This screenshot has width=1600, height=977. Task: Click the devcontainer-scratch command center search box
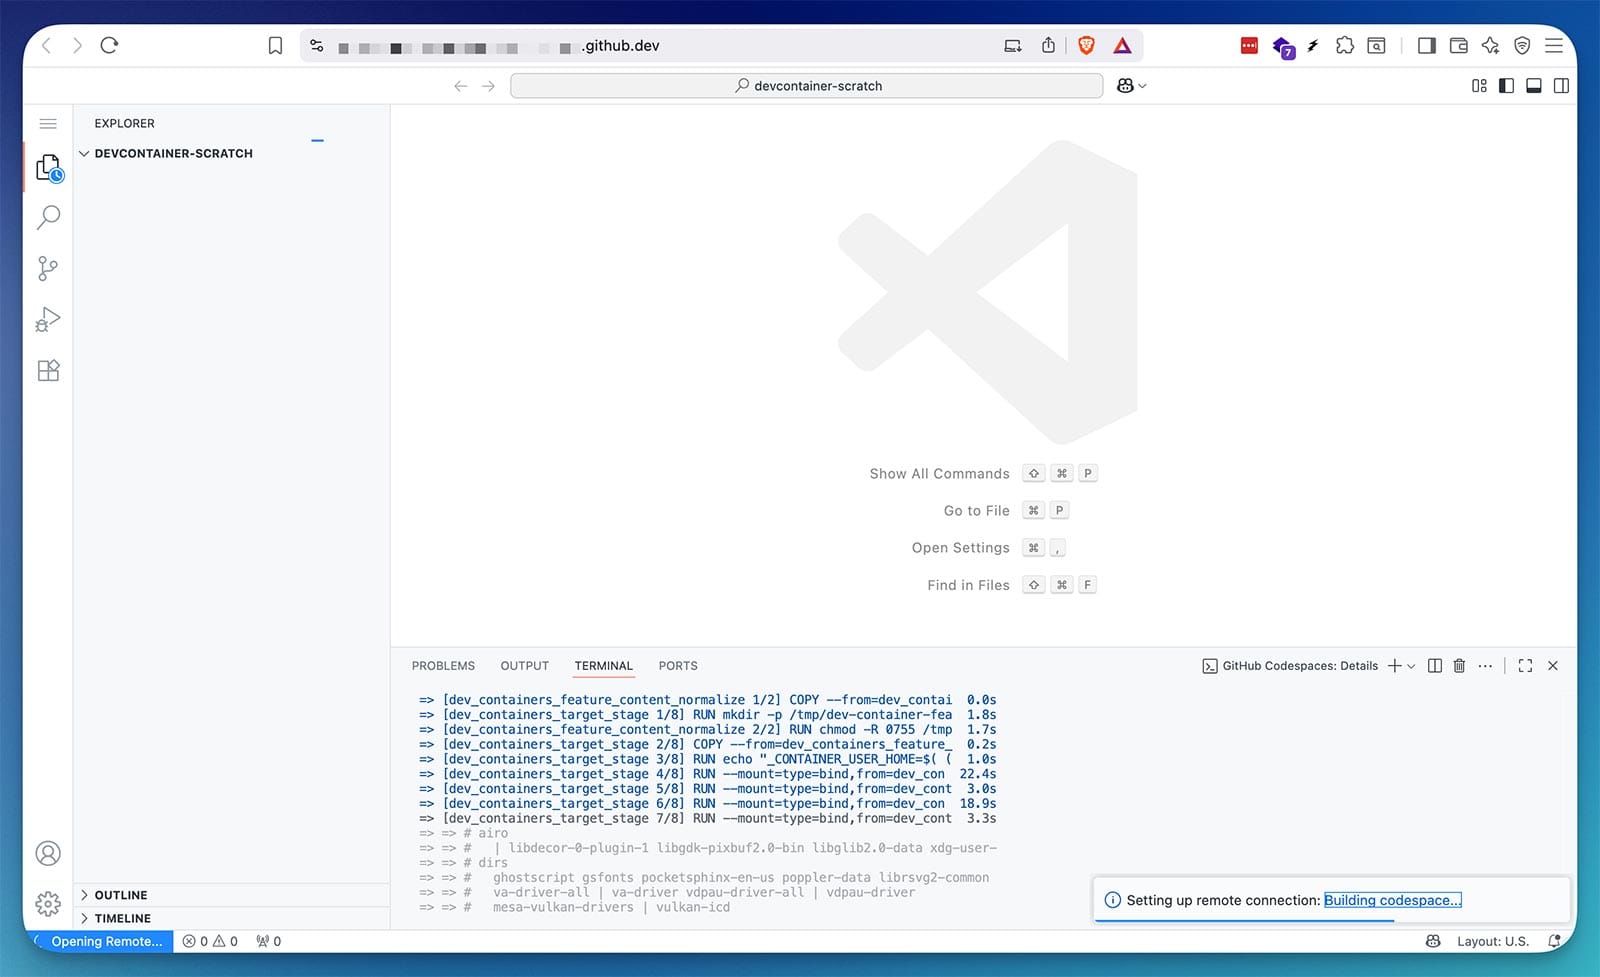tap(807, 86)
